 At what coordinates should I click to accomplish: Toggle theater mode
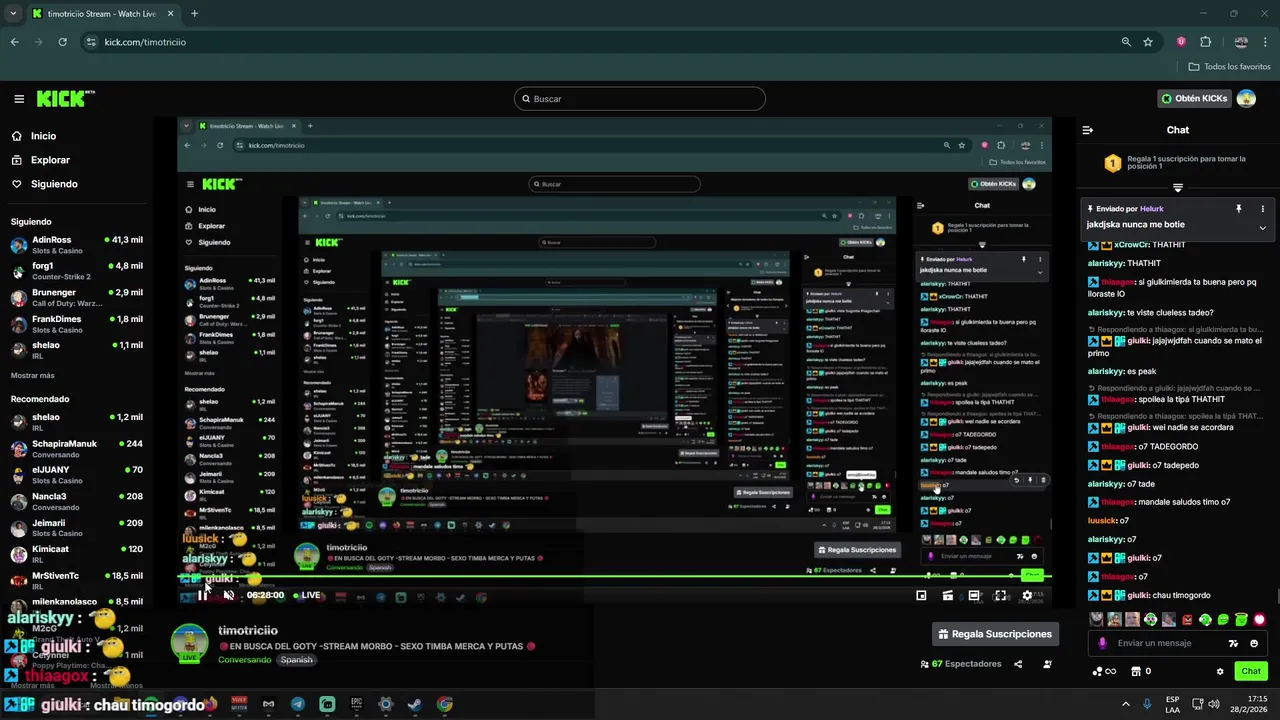click(x=974, y=595)
